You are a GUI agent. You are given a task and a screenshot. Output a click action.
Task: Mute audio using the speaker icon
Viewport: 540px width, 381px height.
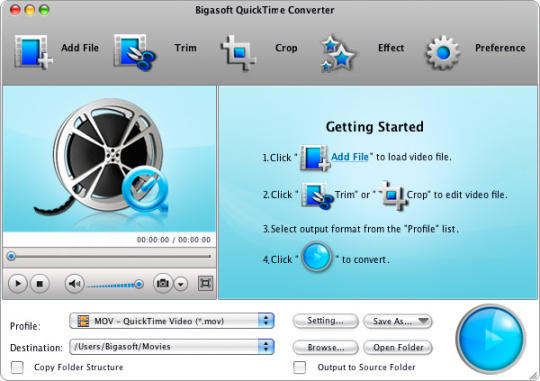click(74, 284)
